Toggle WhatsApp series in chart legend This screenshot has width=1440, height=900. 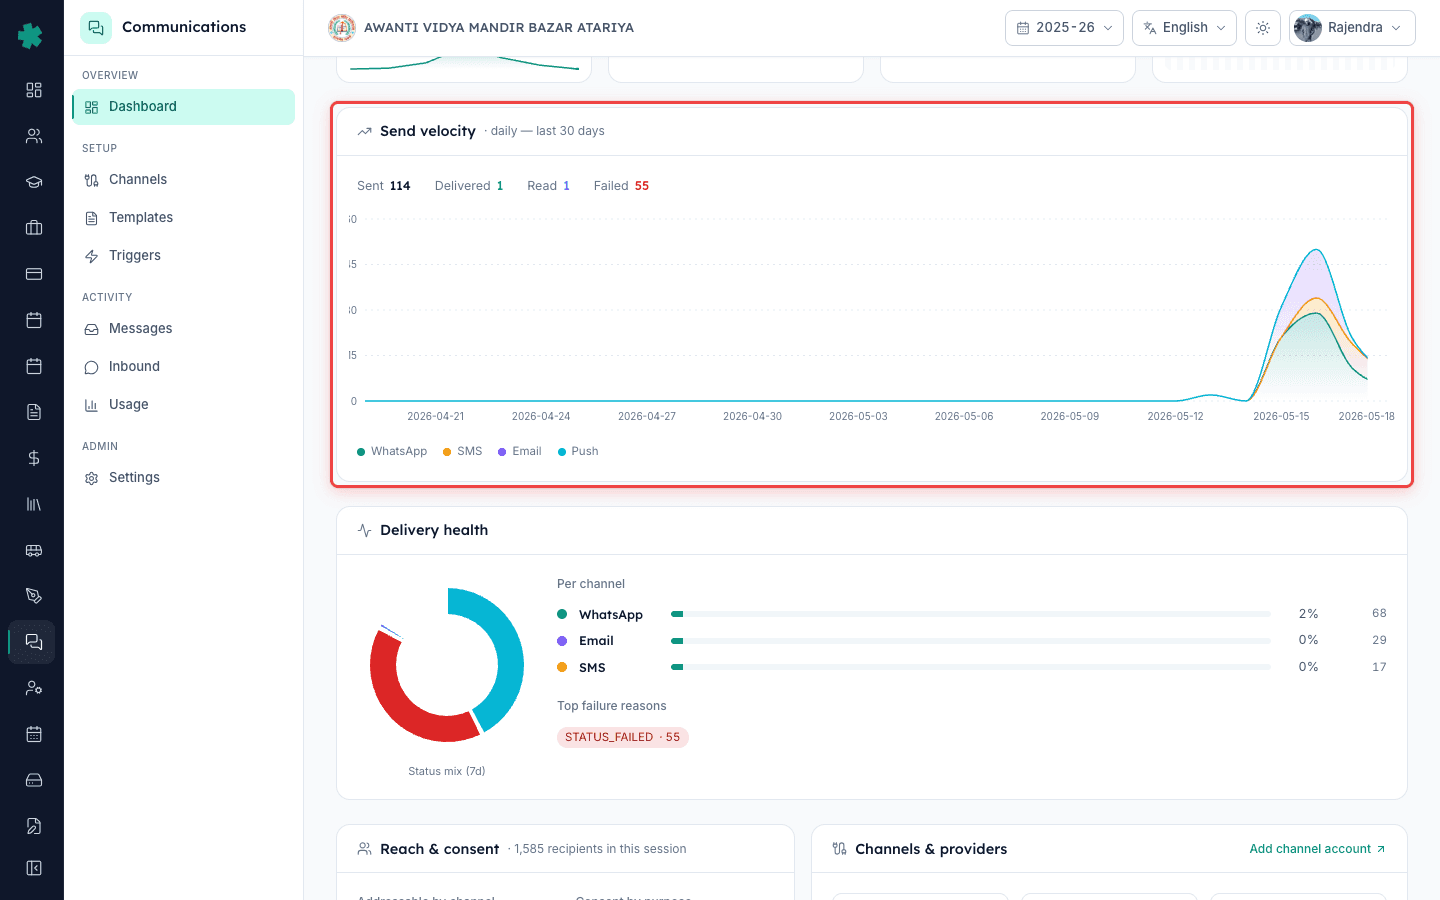pyautogui.click(x=392, y=452)
